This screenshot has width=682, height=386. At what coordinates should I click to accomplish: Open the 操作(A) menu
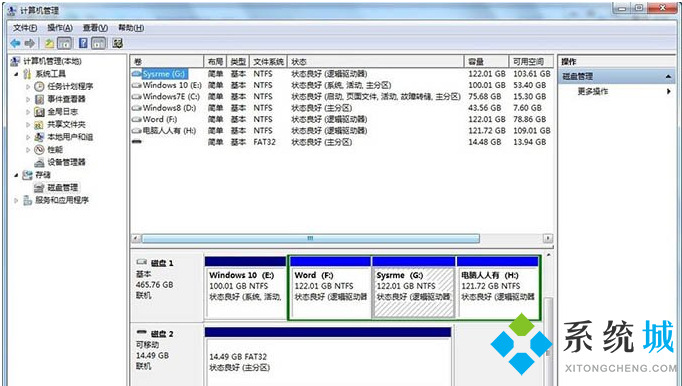pyautogui.click(x=60, y=28)
